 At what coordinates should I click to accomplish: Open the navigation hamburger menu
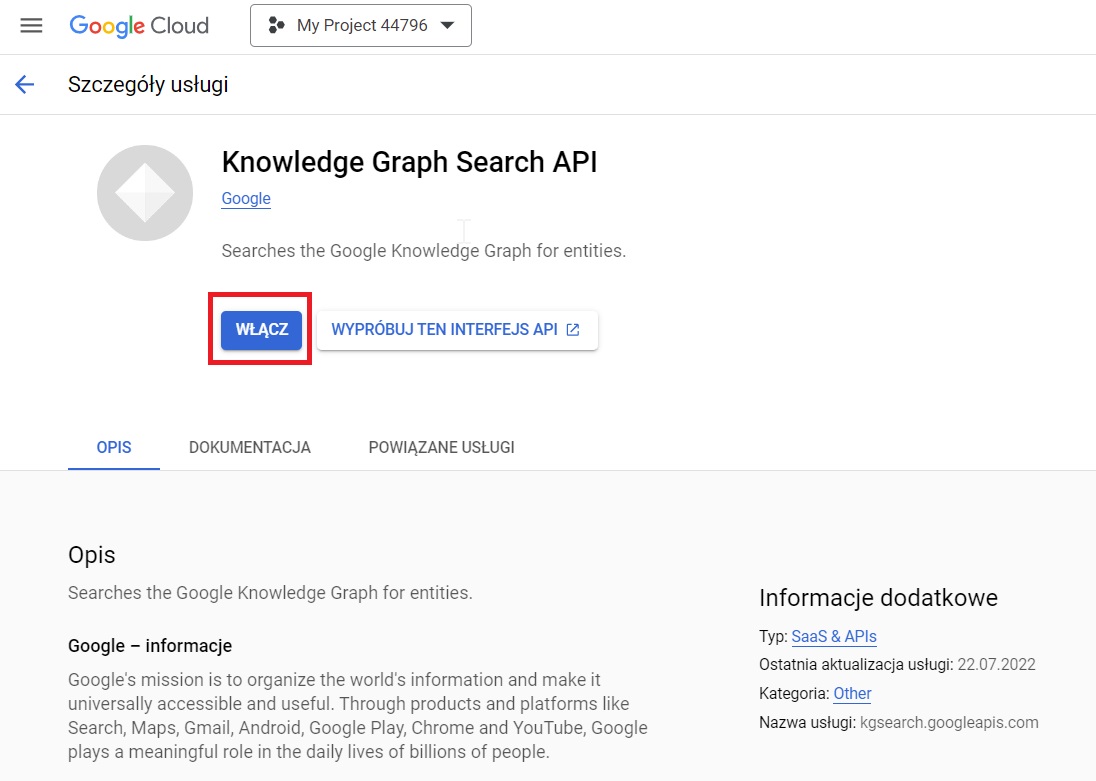31,25
